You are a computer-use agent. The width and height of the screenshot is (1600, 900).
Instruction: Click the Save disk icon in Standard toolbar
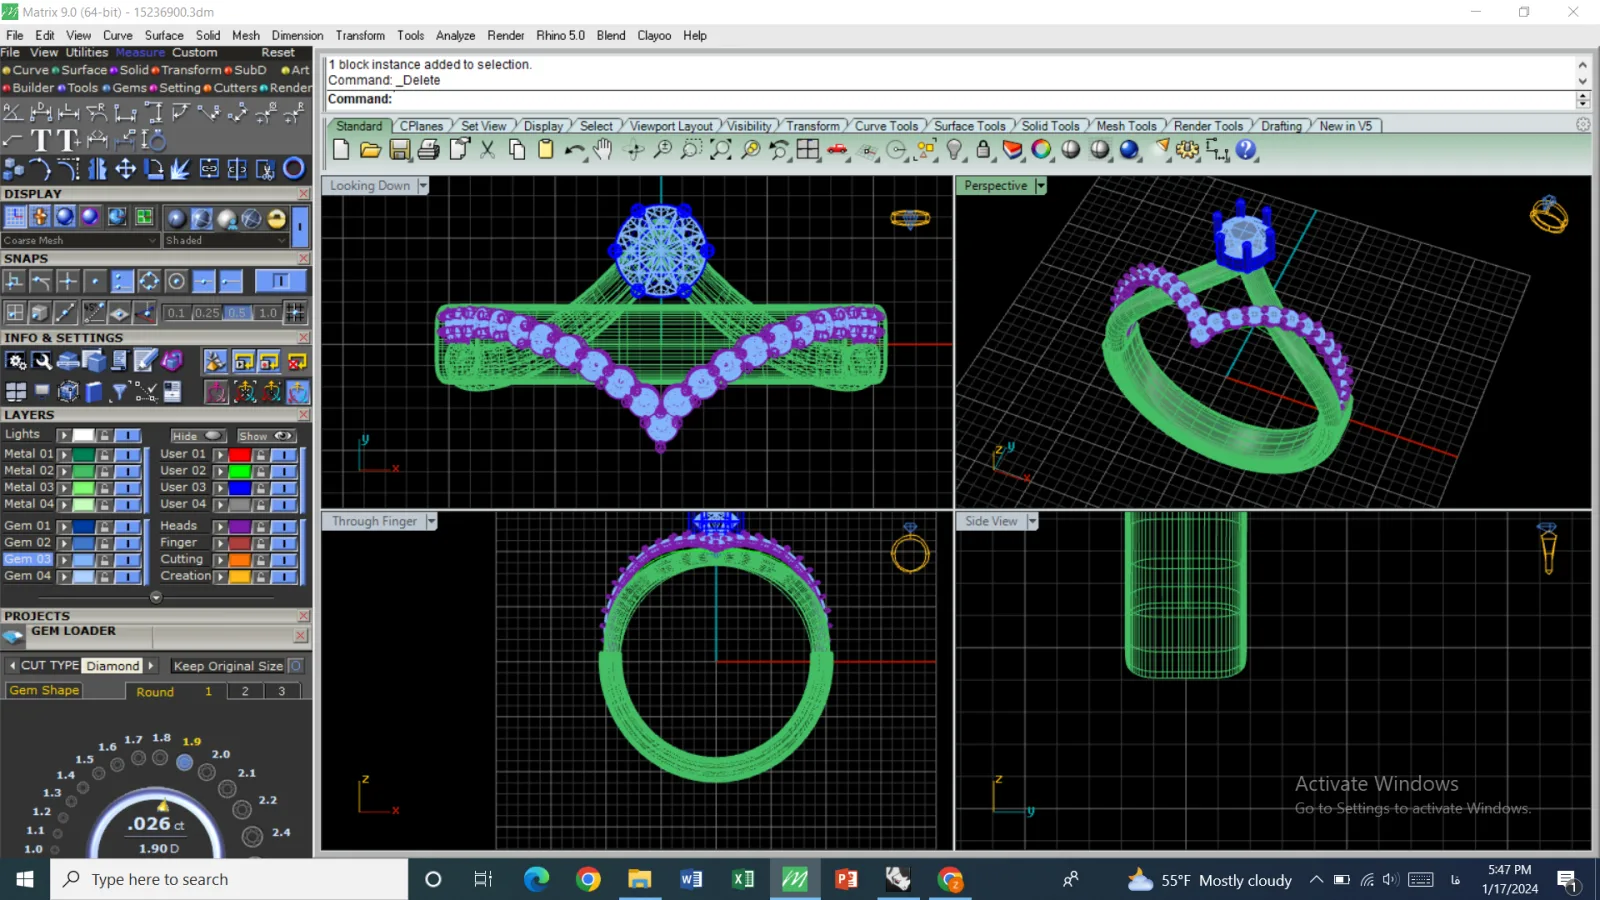[399, 150]
